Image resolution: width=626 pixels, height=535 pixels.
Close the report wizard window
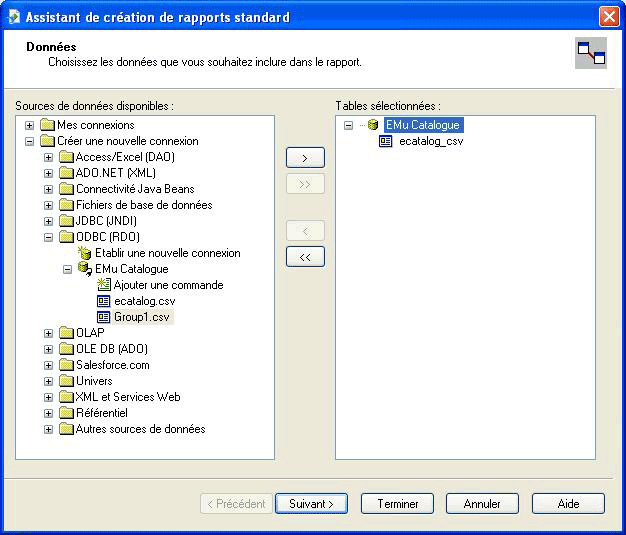(x=609, y=17)
